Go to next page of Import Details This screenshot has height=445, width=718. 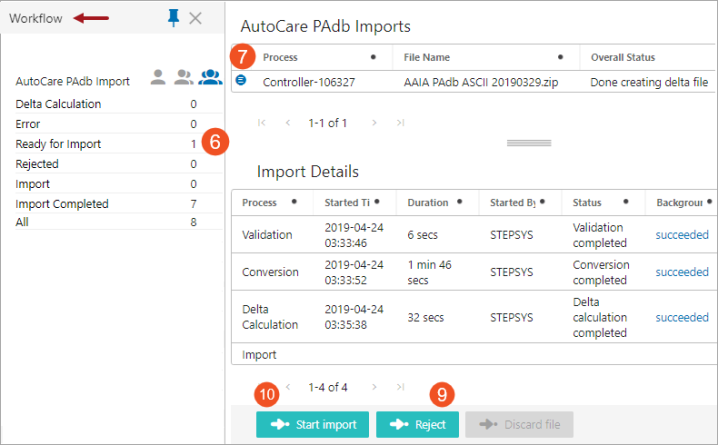click(x=374, y=387)
